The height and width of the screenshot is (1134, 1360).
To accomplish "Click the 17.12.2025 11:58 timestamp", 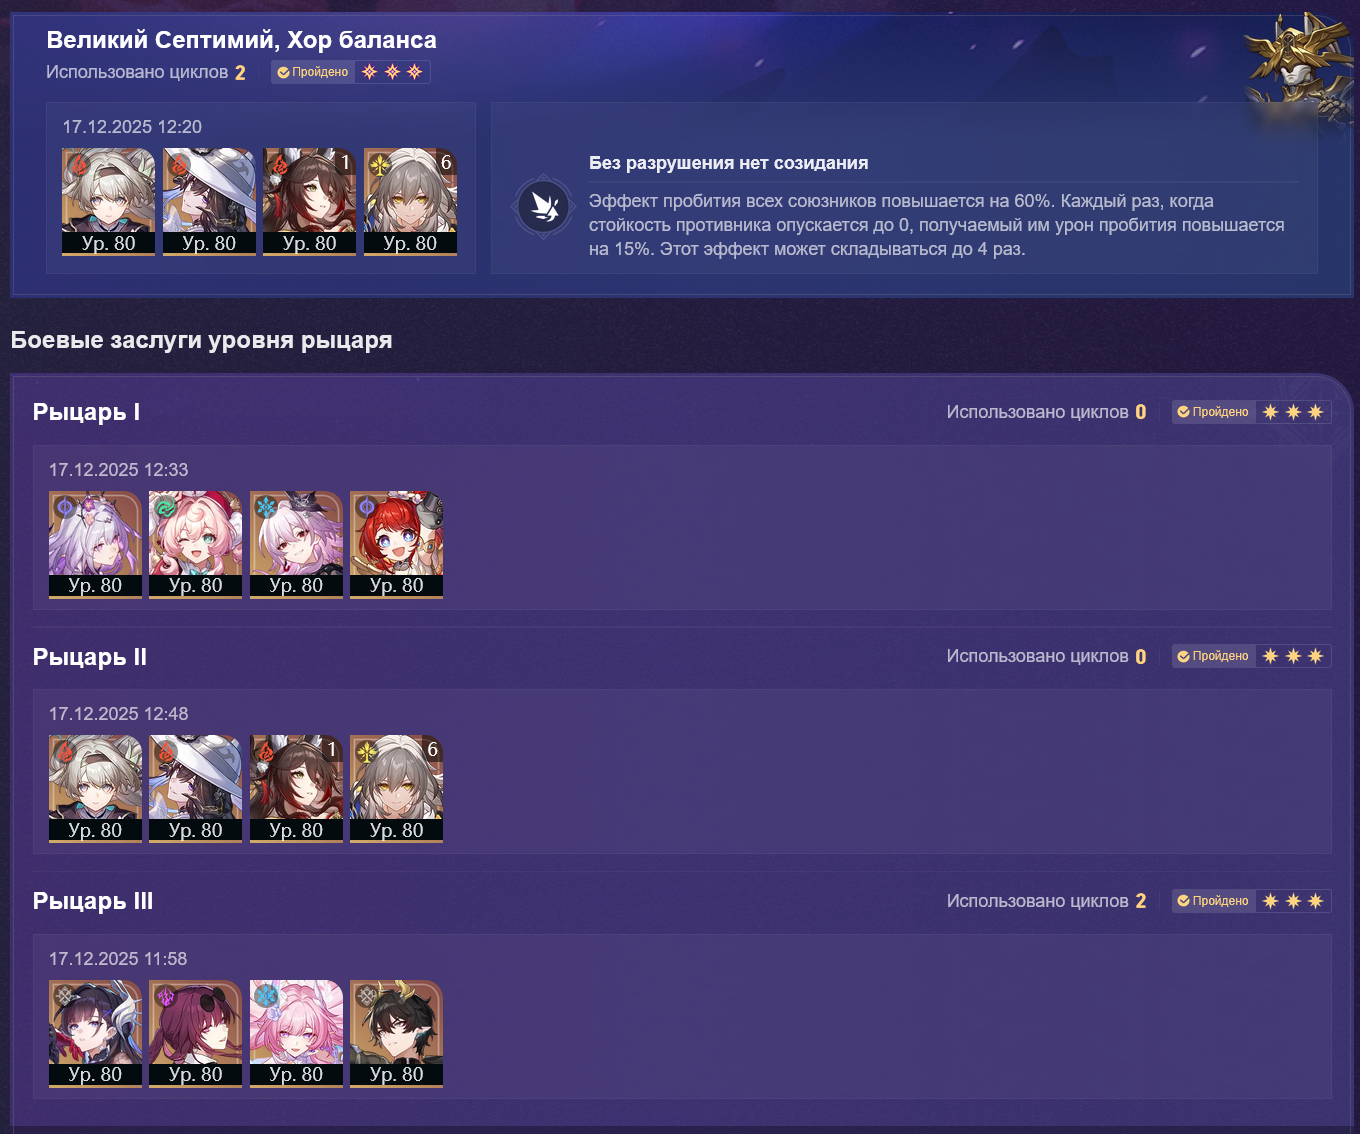I will [x=118, y=959].
